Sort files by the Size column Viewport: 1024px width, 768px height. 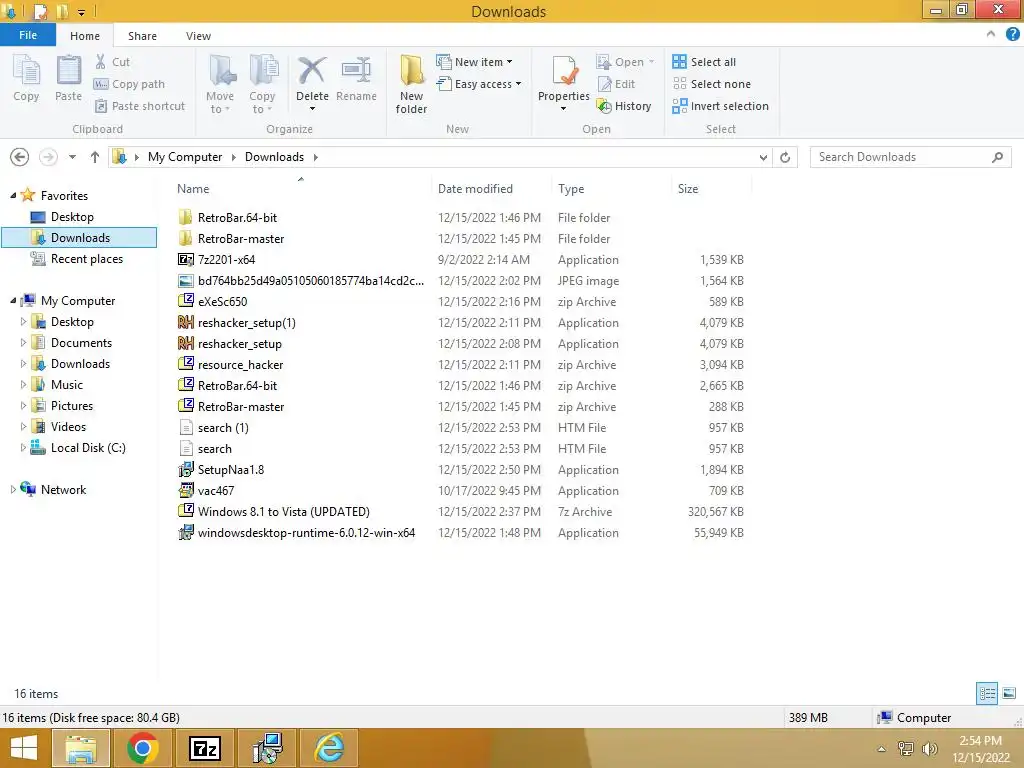pyautogui.click(x=688, y=189)
